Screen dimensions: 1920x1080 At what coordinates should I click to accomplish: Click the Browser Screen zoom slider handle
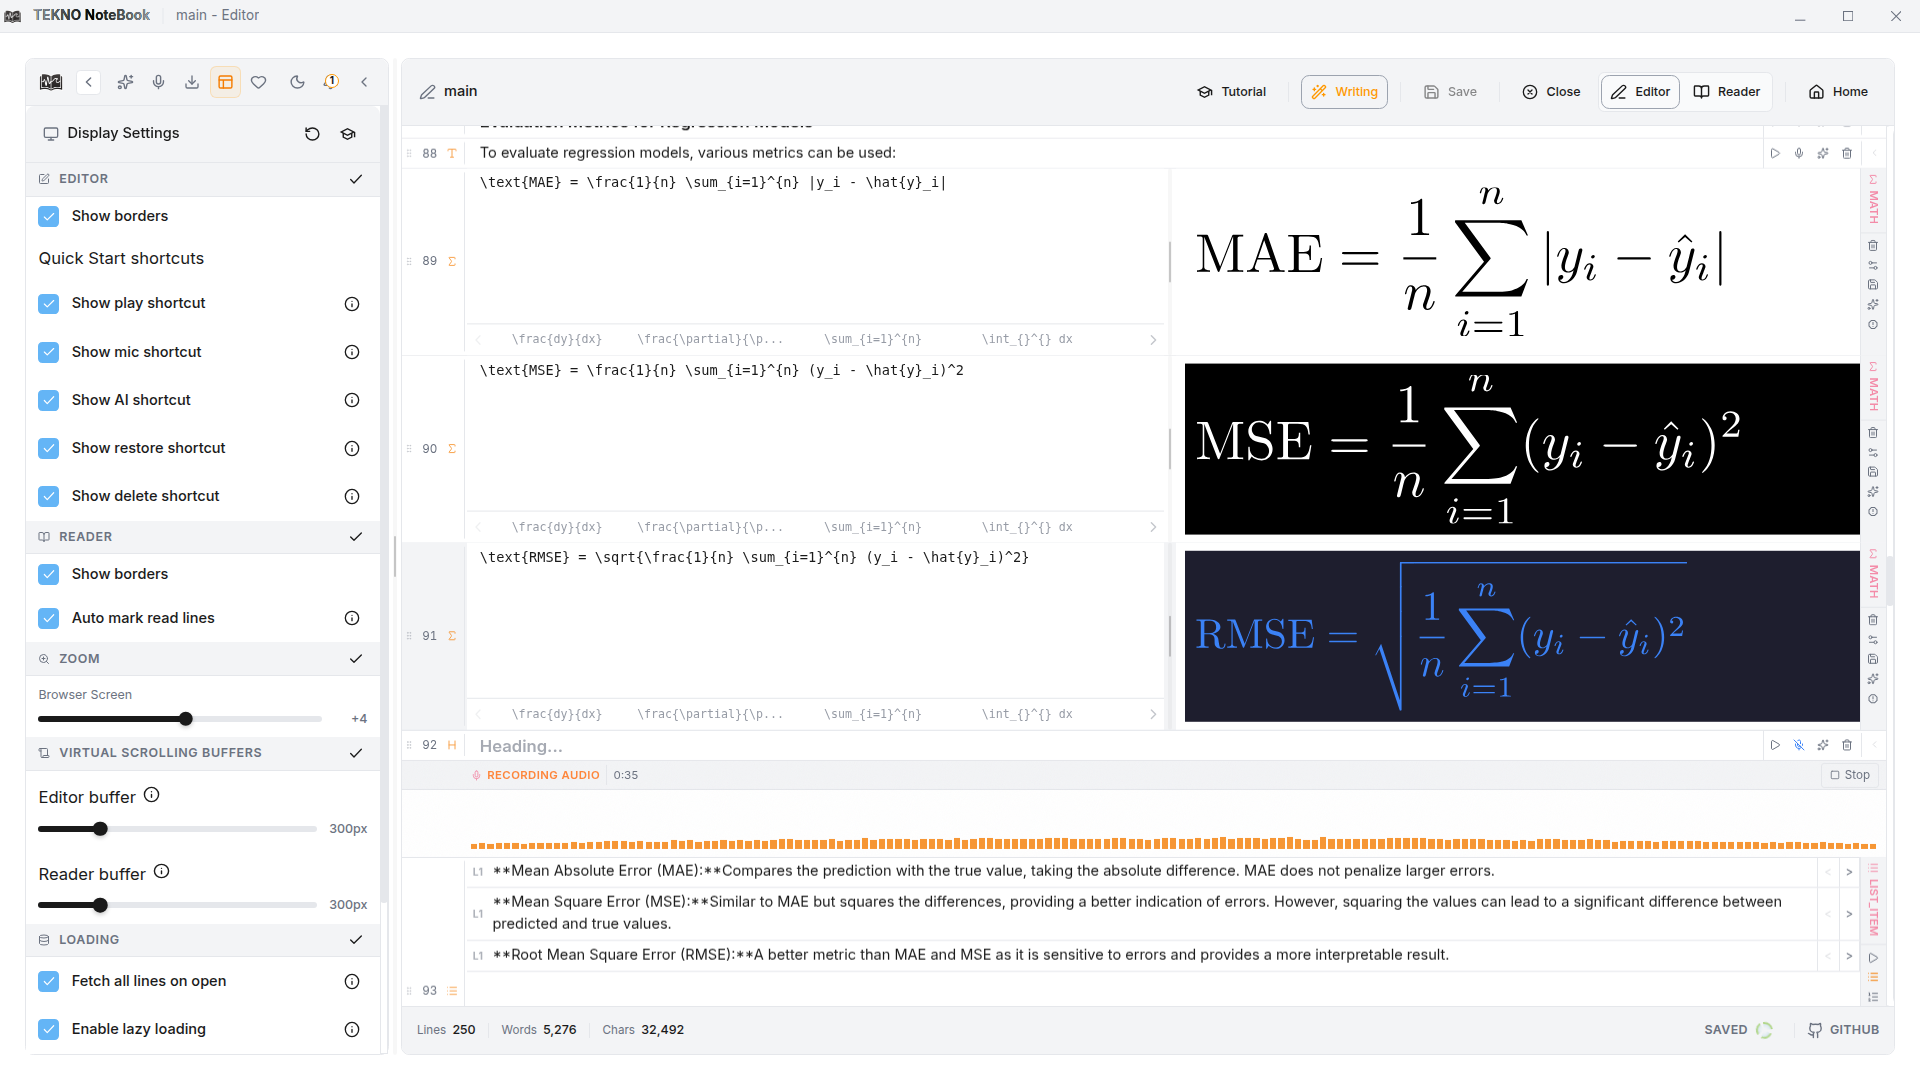point(186,719)
